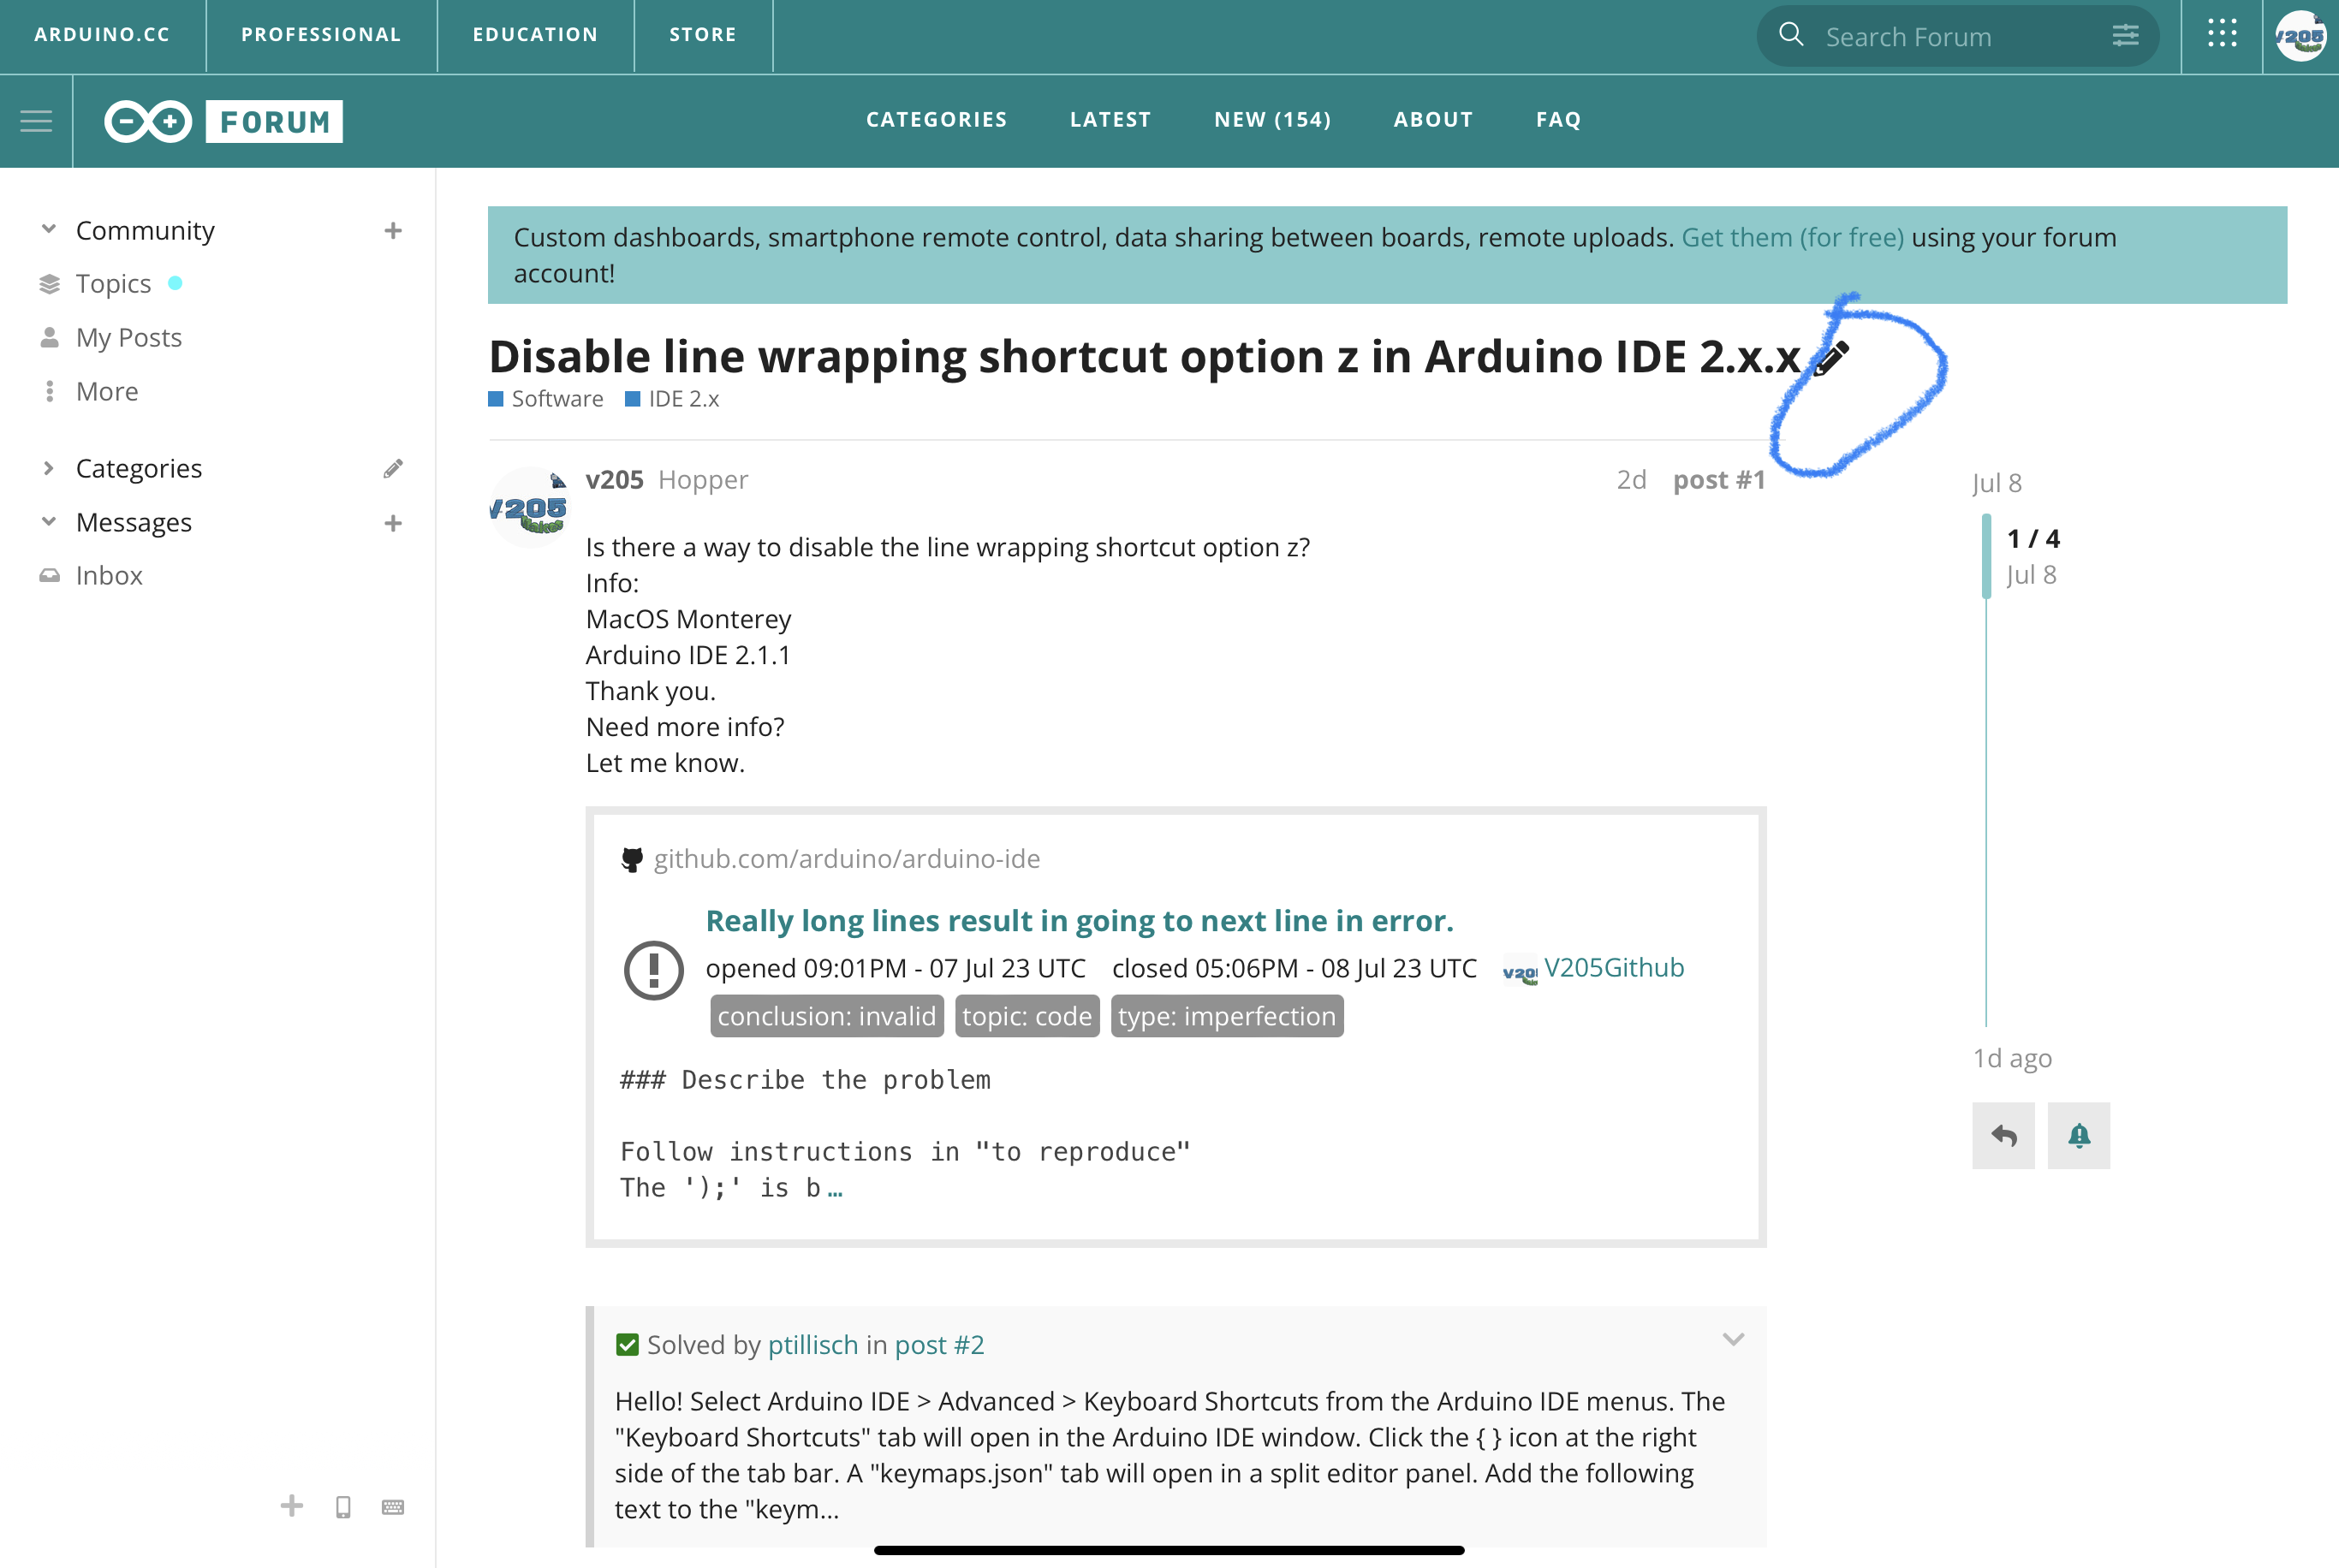Open 'Get them (for free)' banner link
The height and width of the screenshot is (1568, 2339).
(x=1792, y=238)
